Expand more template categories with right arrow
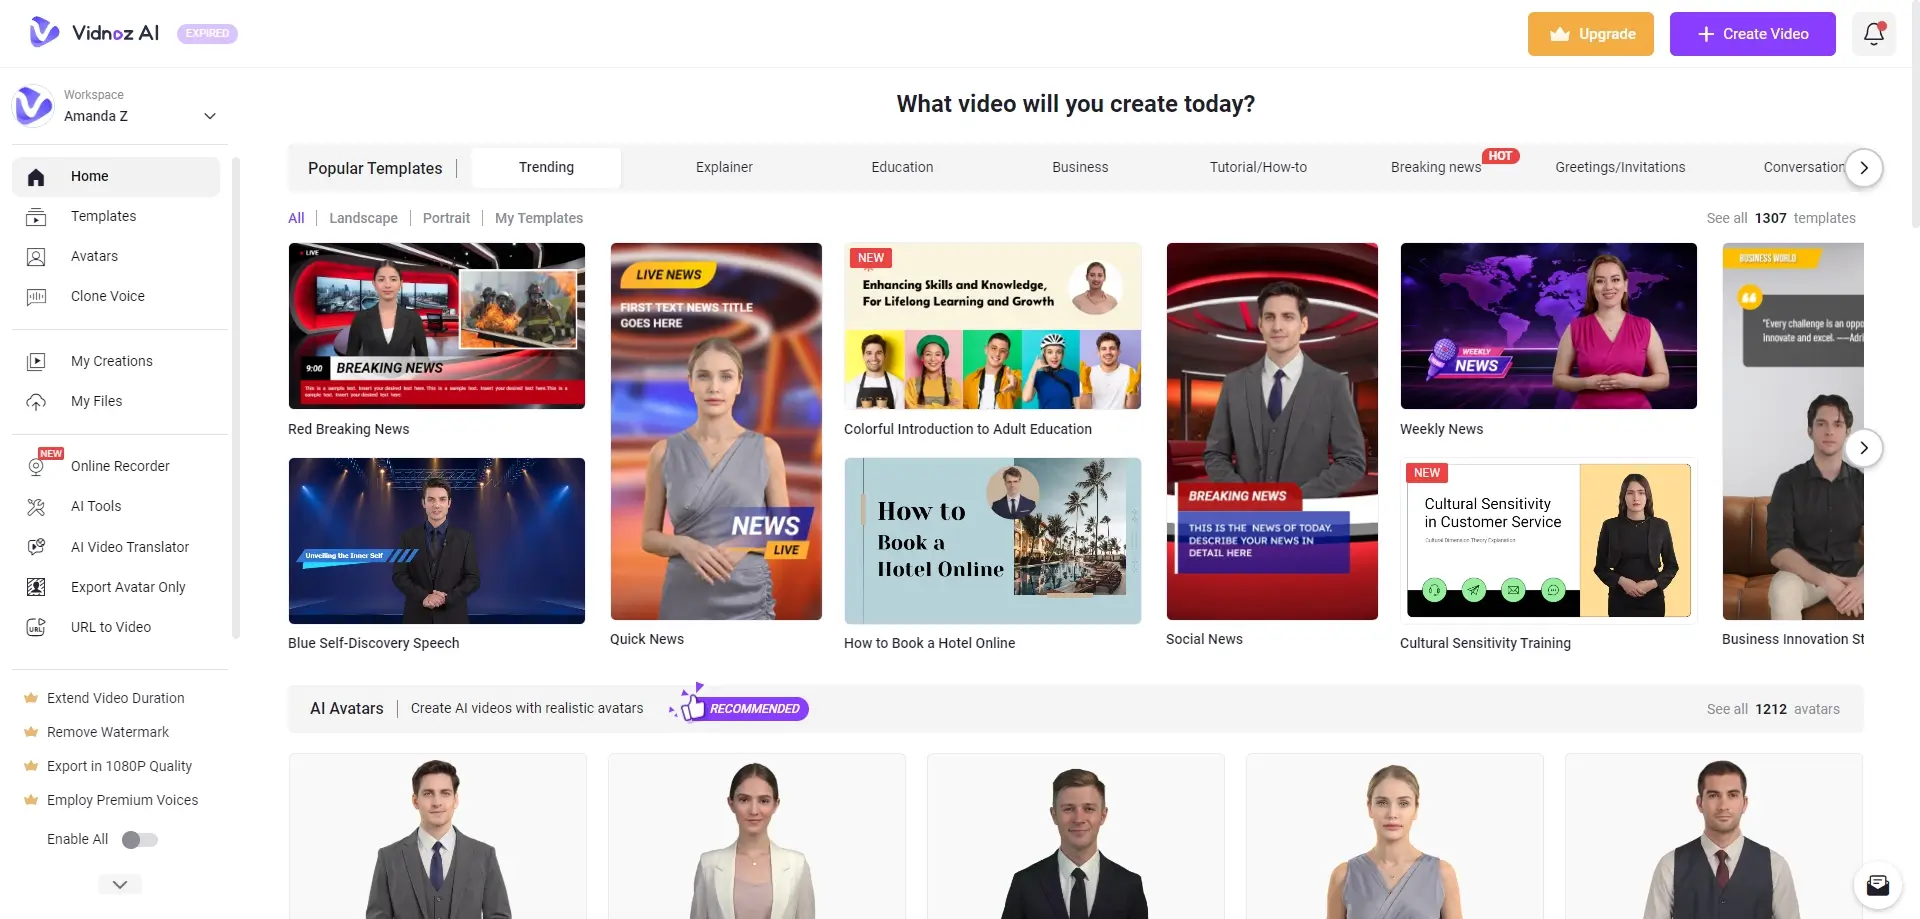 coord(1863,168)
